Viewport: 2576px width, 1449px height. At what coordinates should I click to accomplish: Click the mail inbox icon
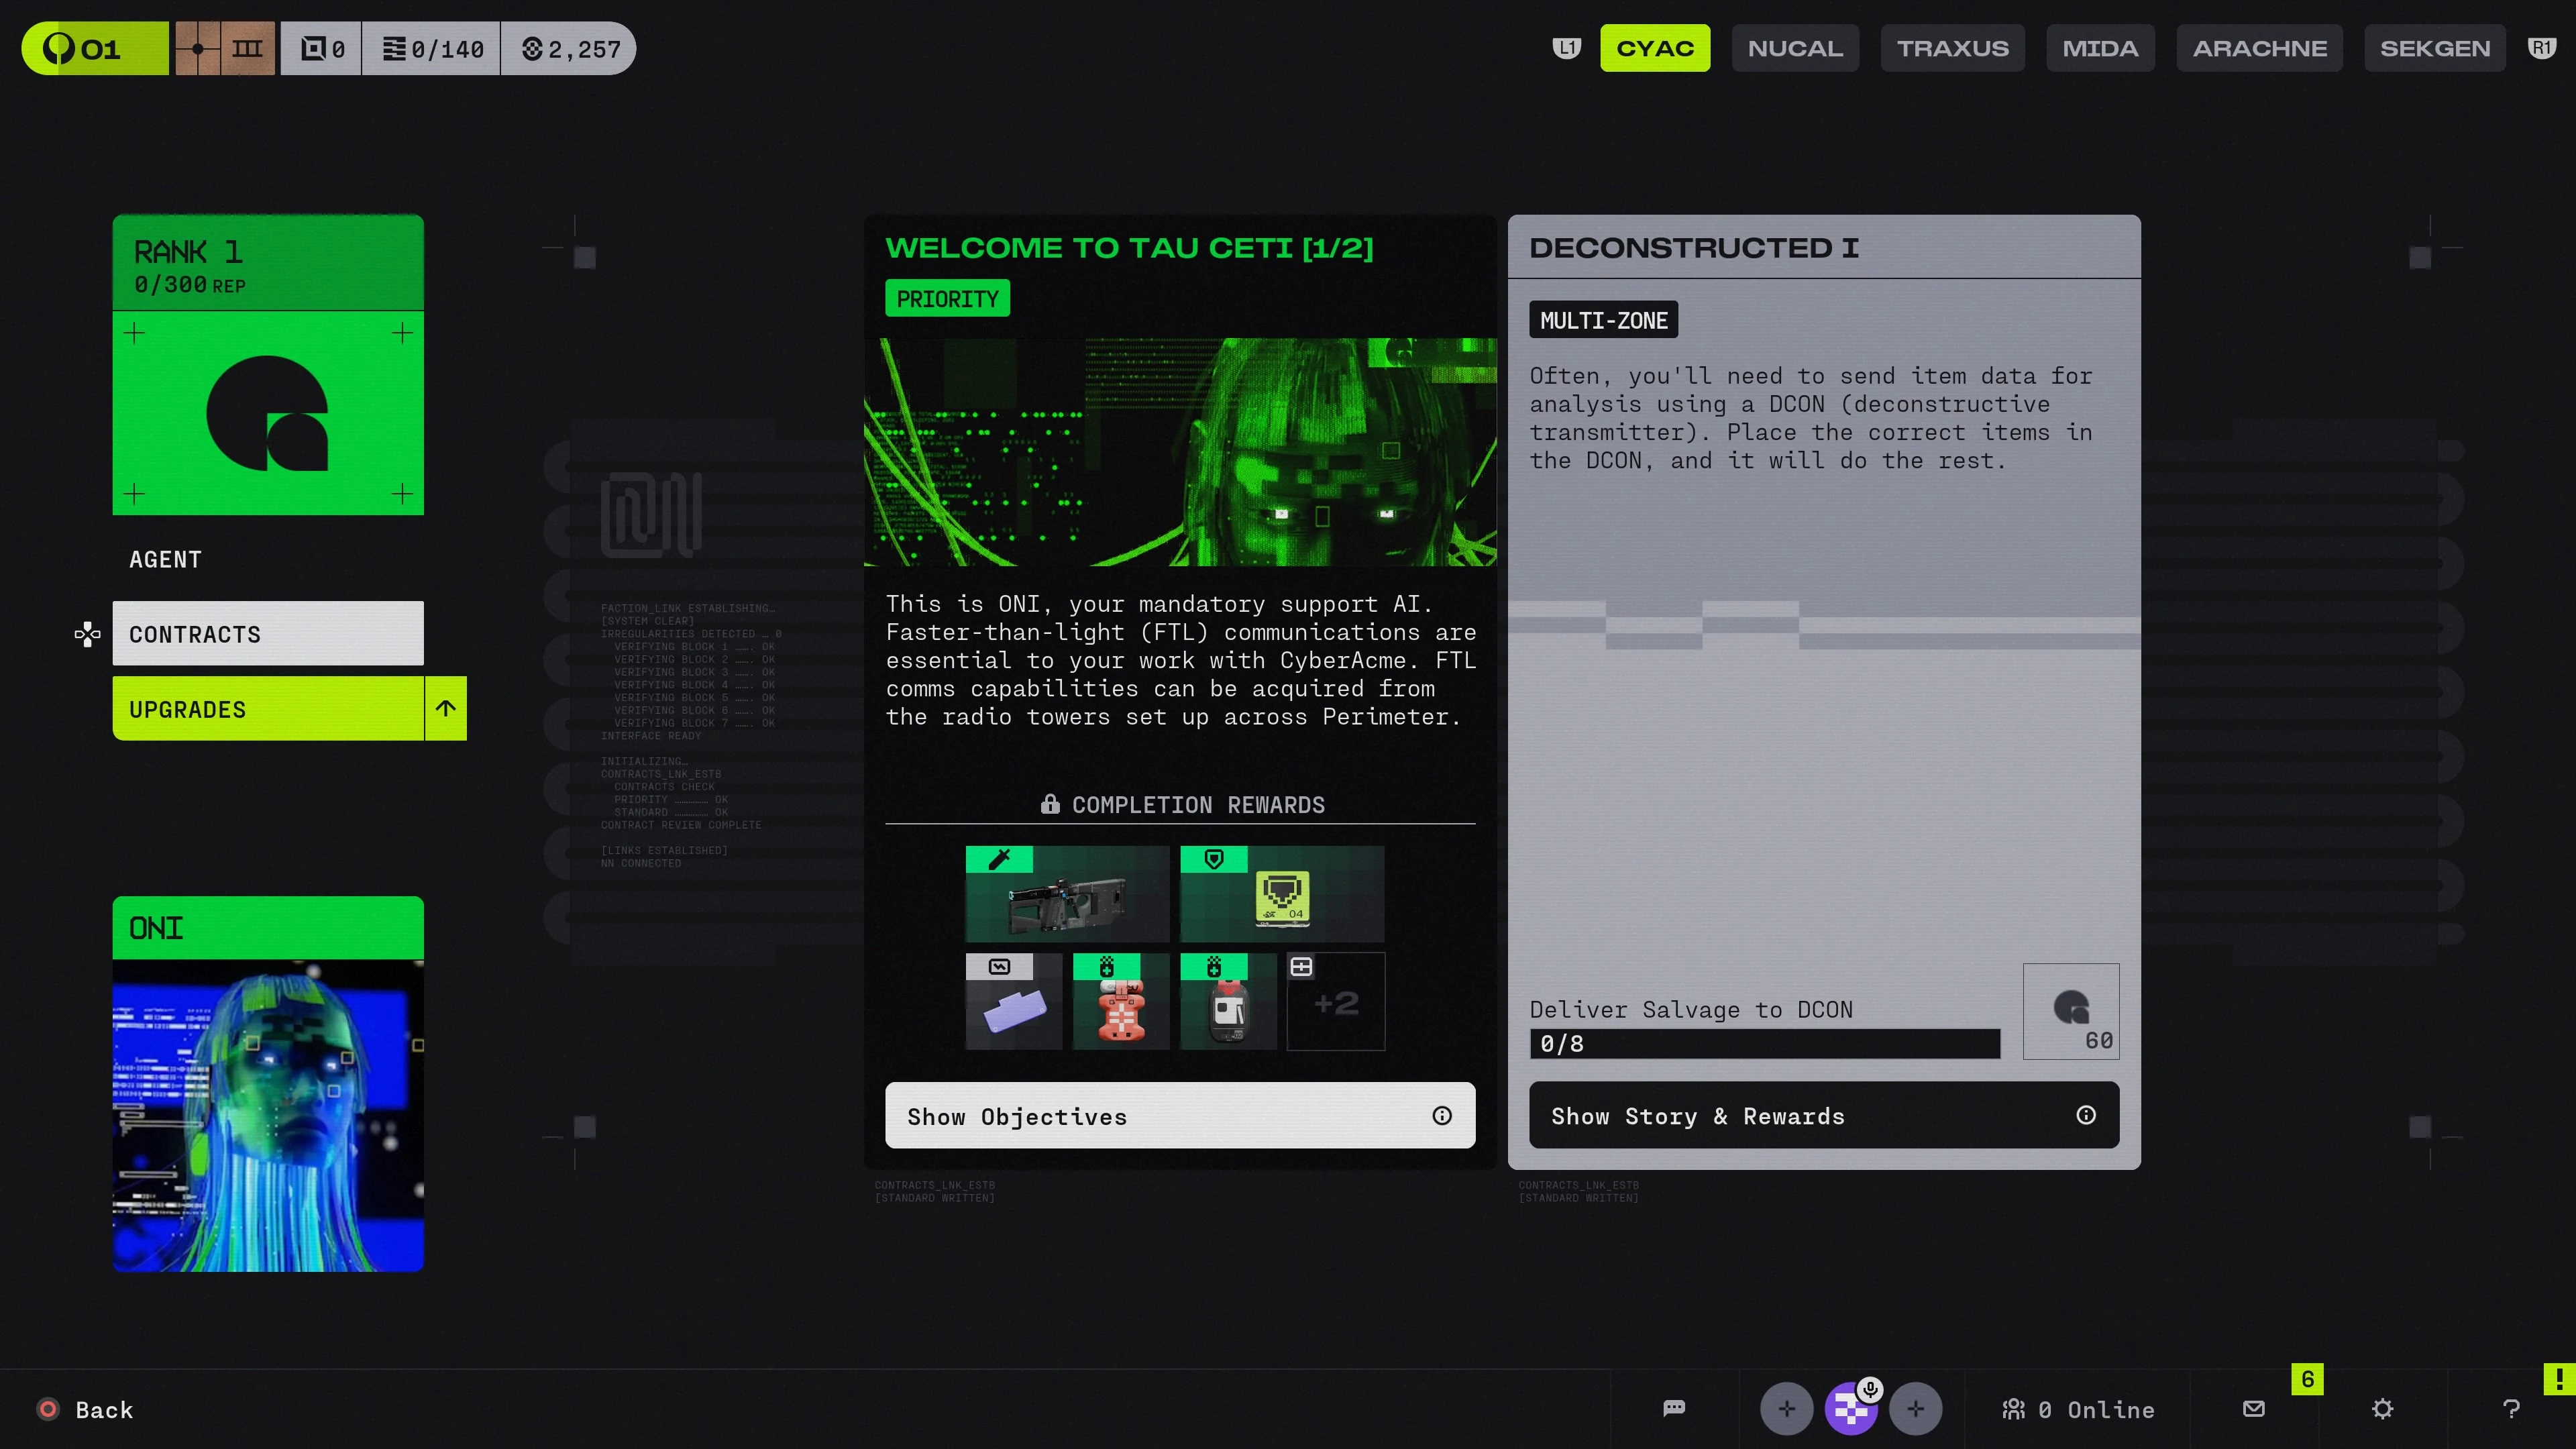pos(2253,1408)
